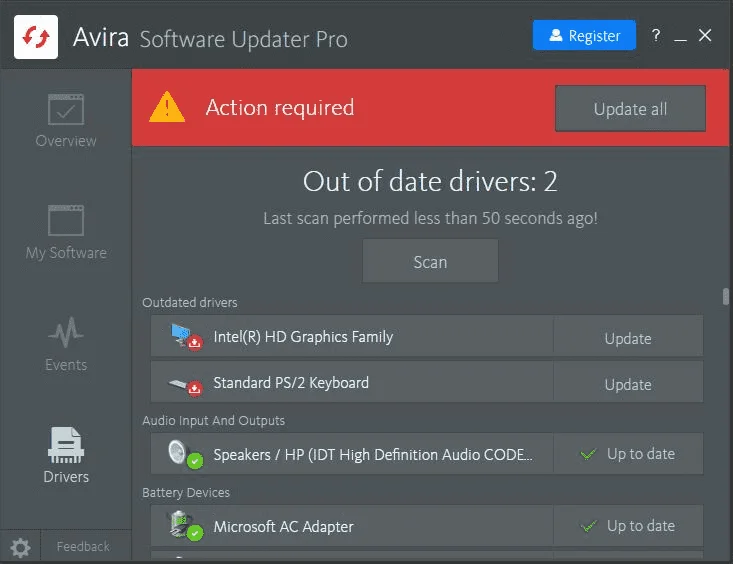Image resolution: width=733 pixels, height=564 pixels.
Task: Open the Overview section icon
Action: [x=66, y=109]
